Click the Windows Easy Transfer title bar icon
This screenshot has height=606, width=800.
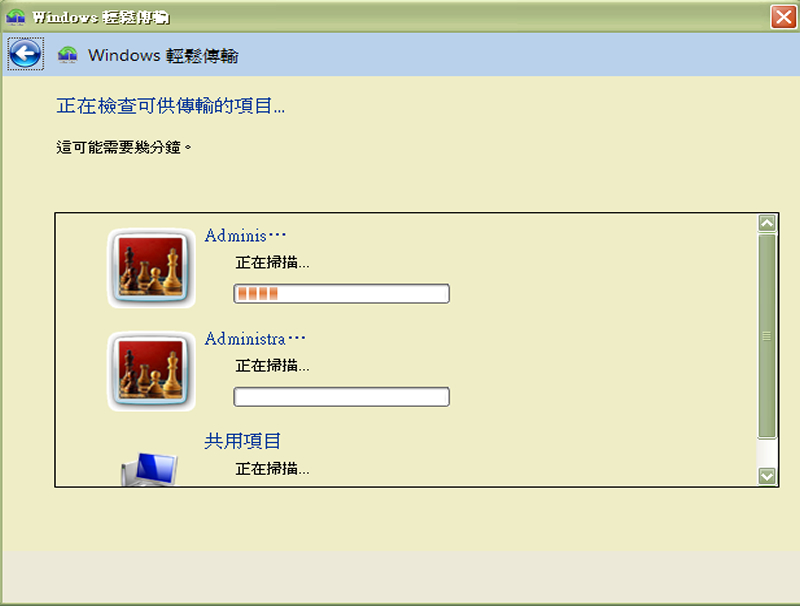pos(15,17)
